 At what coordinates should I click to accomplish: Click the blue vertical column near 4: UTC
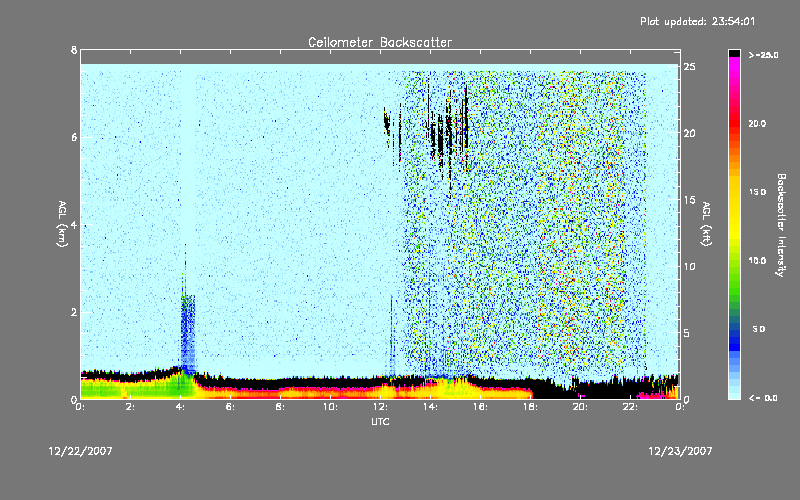coord(188,334)
